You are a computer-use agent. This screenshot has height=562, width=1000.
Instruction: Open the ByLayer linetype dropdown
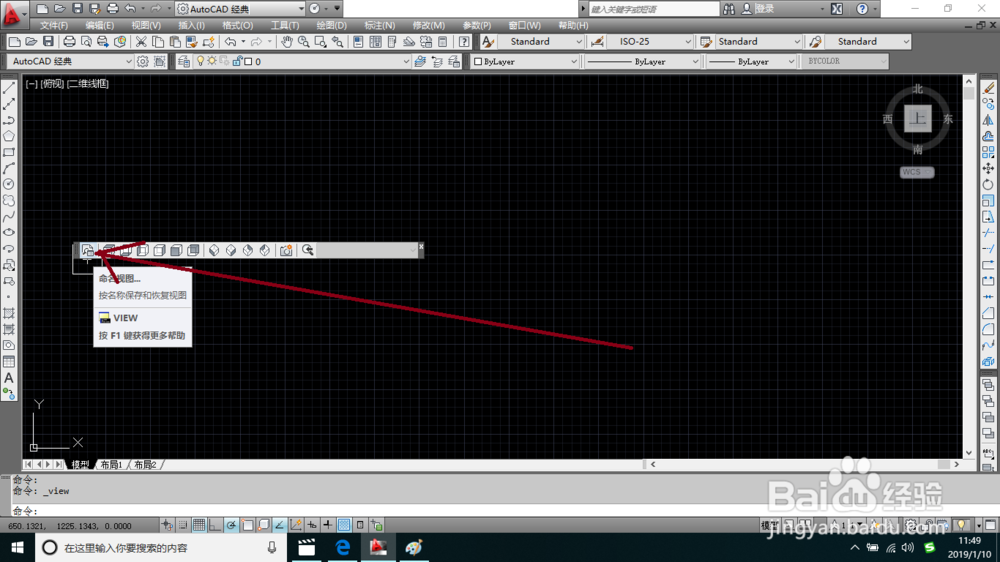642,61
